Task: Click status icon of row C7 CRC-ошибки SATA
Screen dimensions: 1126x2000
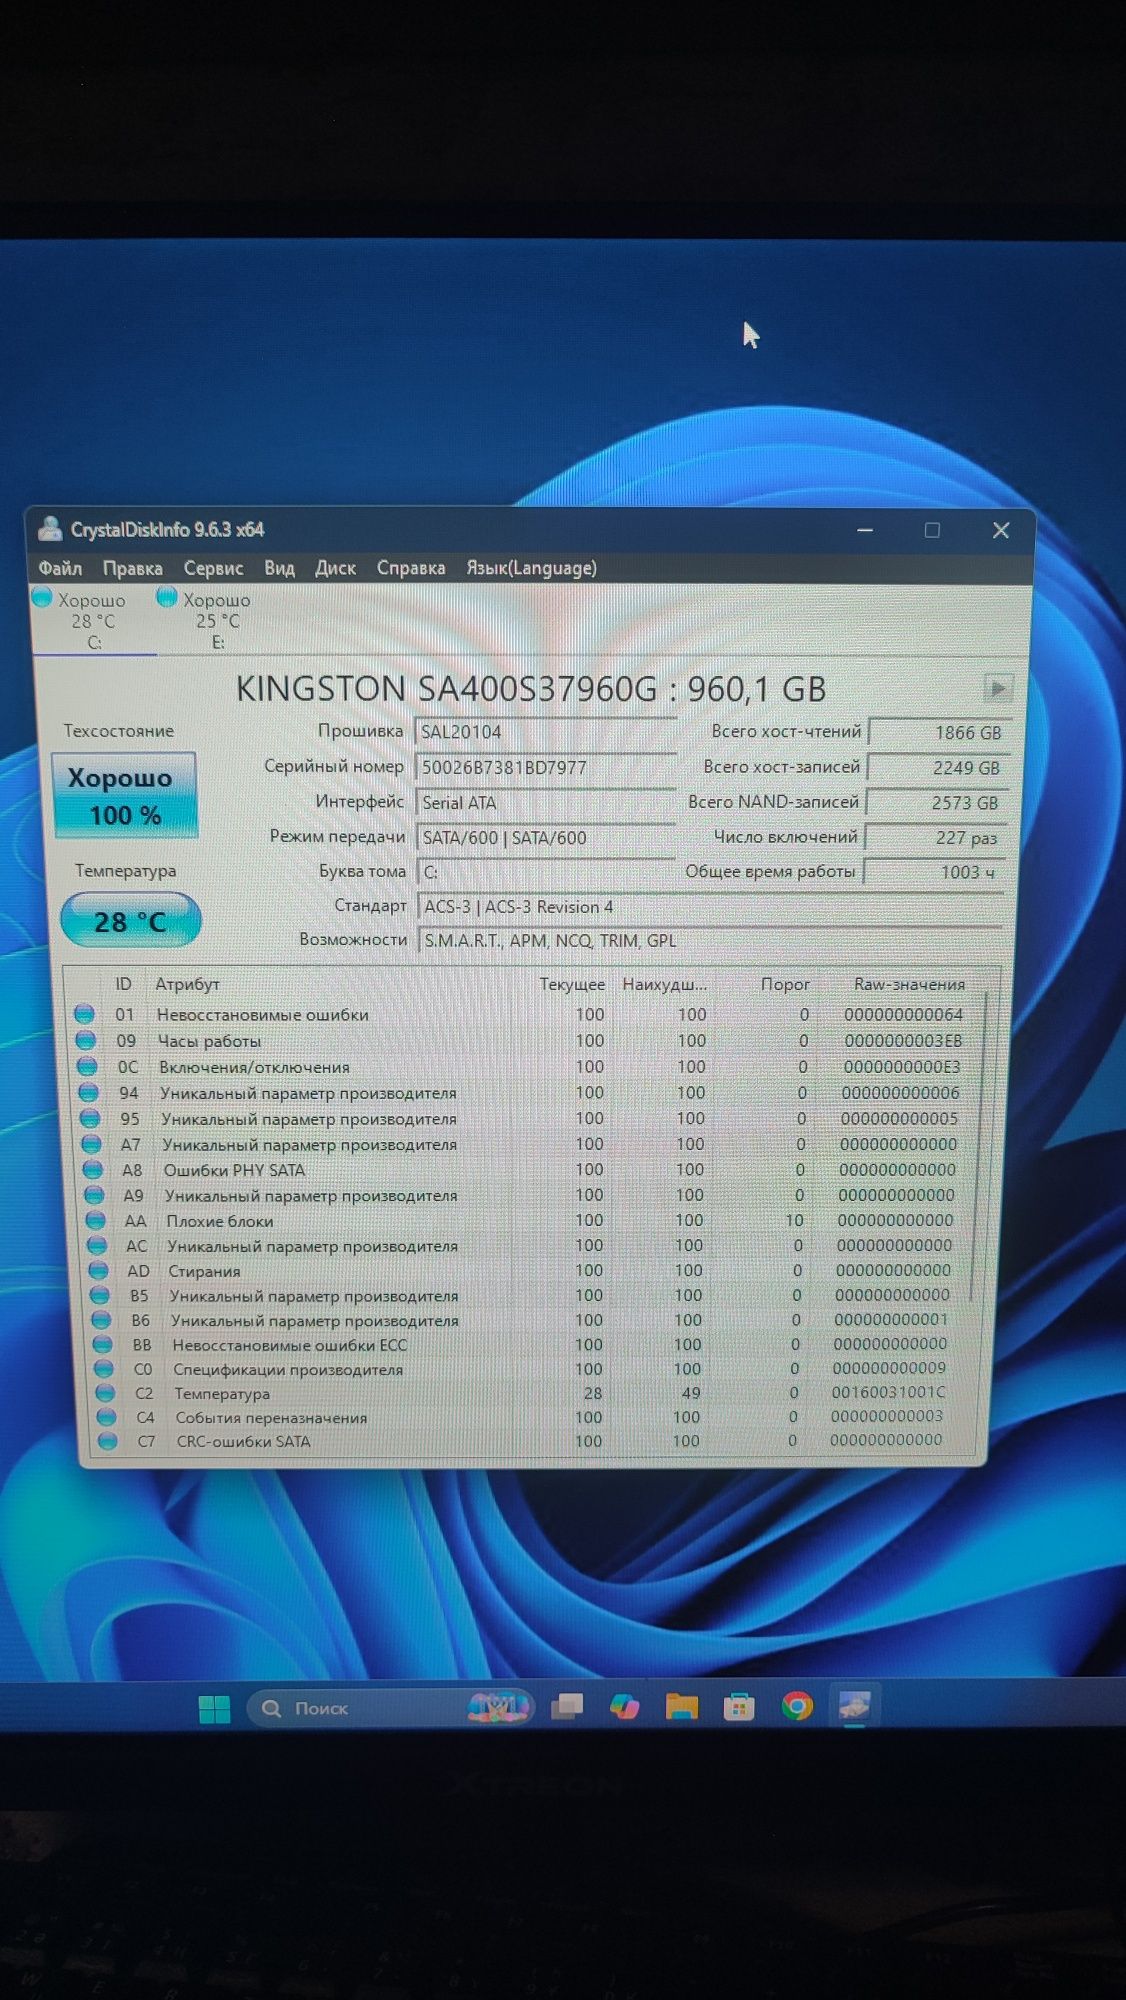Action: point(107,1441)
